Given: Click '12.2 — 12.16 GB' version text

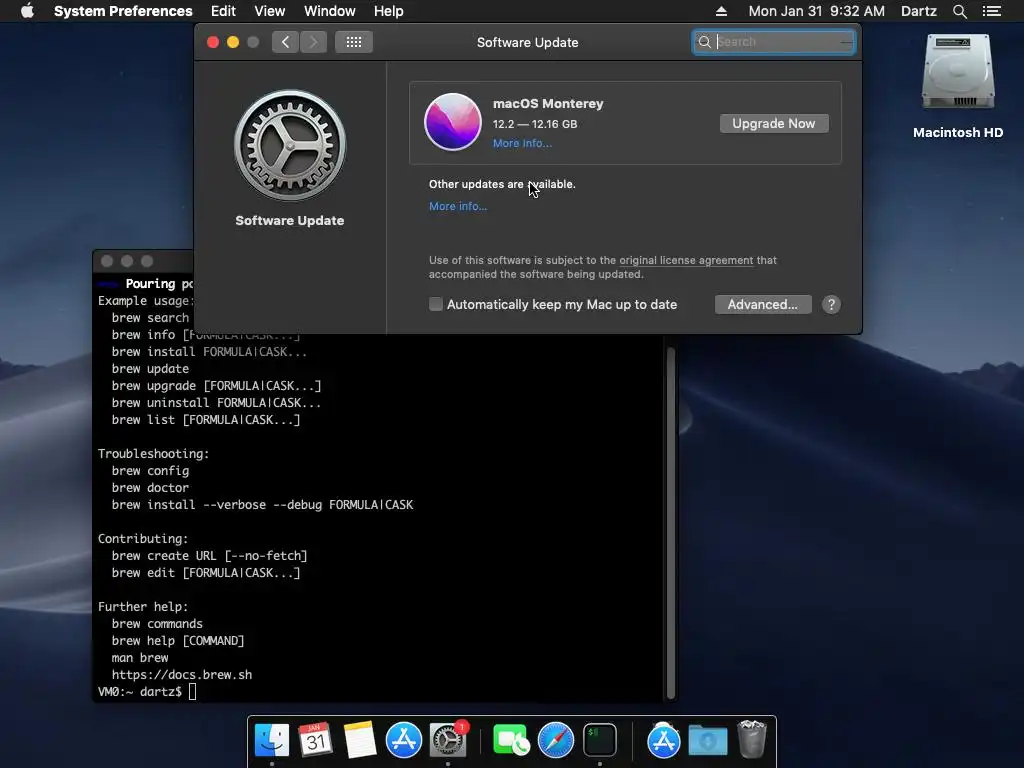Looking at the screenshot, I should pos(535,124).
